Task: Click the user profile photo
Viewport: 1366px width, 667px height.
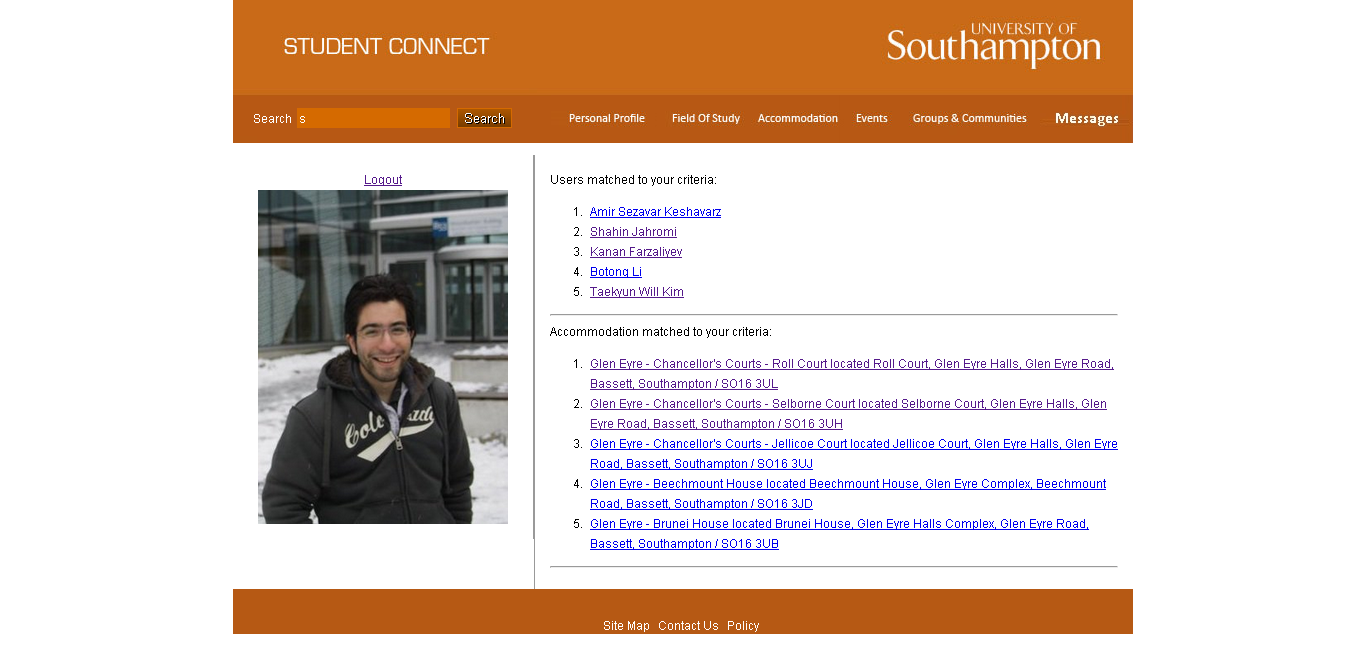Action: [383, 356]
